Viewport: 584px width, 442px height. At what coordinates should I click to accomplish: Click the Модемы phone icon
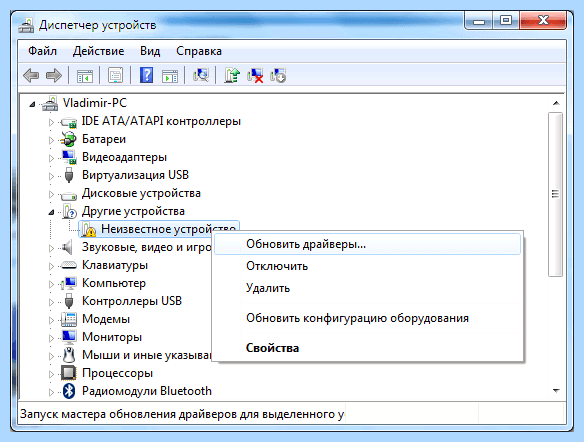coord(69,319)
